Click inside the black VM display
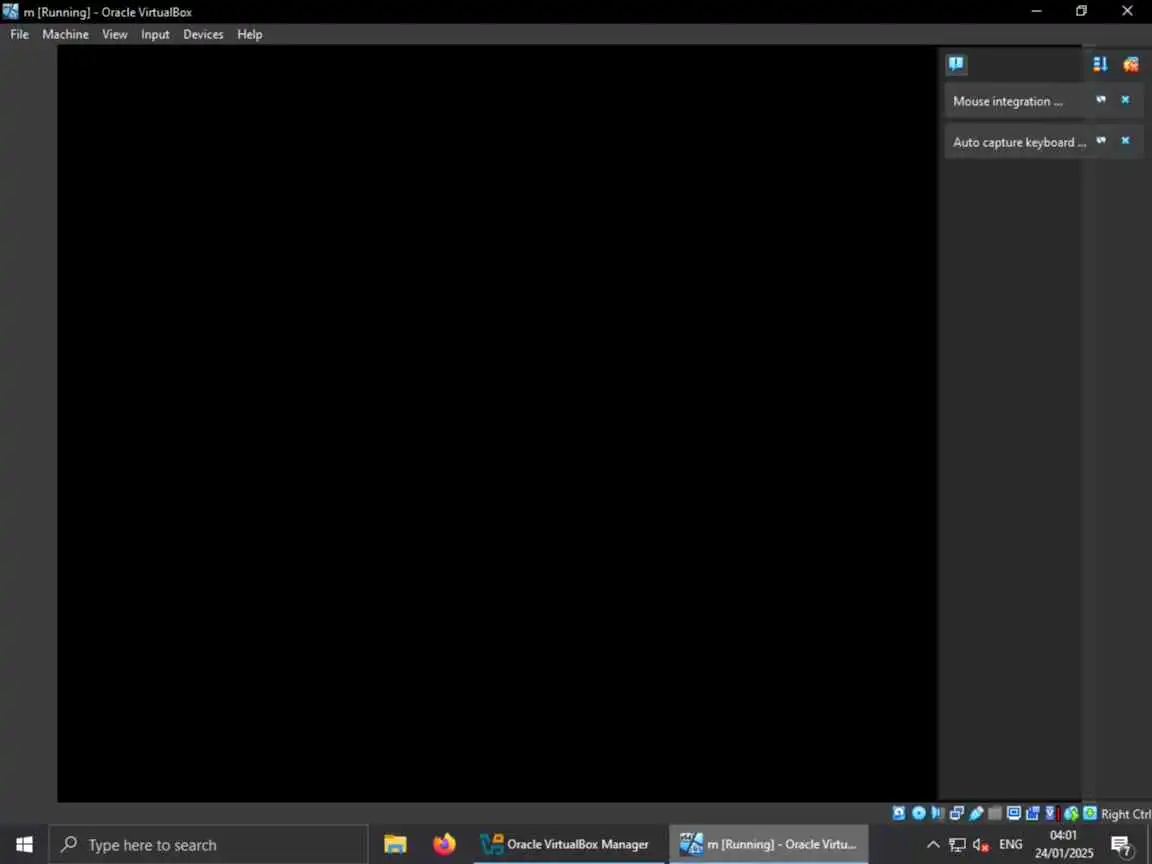 pyautogui.click(x=497, y=424)
